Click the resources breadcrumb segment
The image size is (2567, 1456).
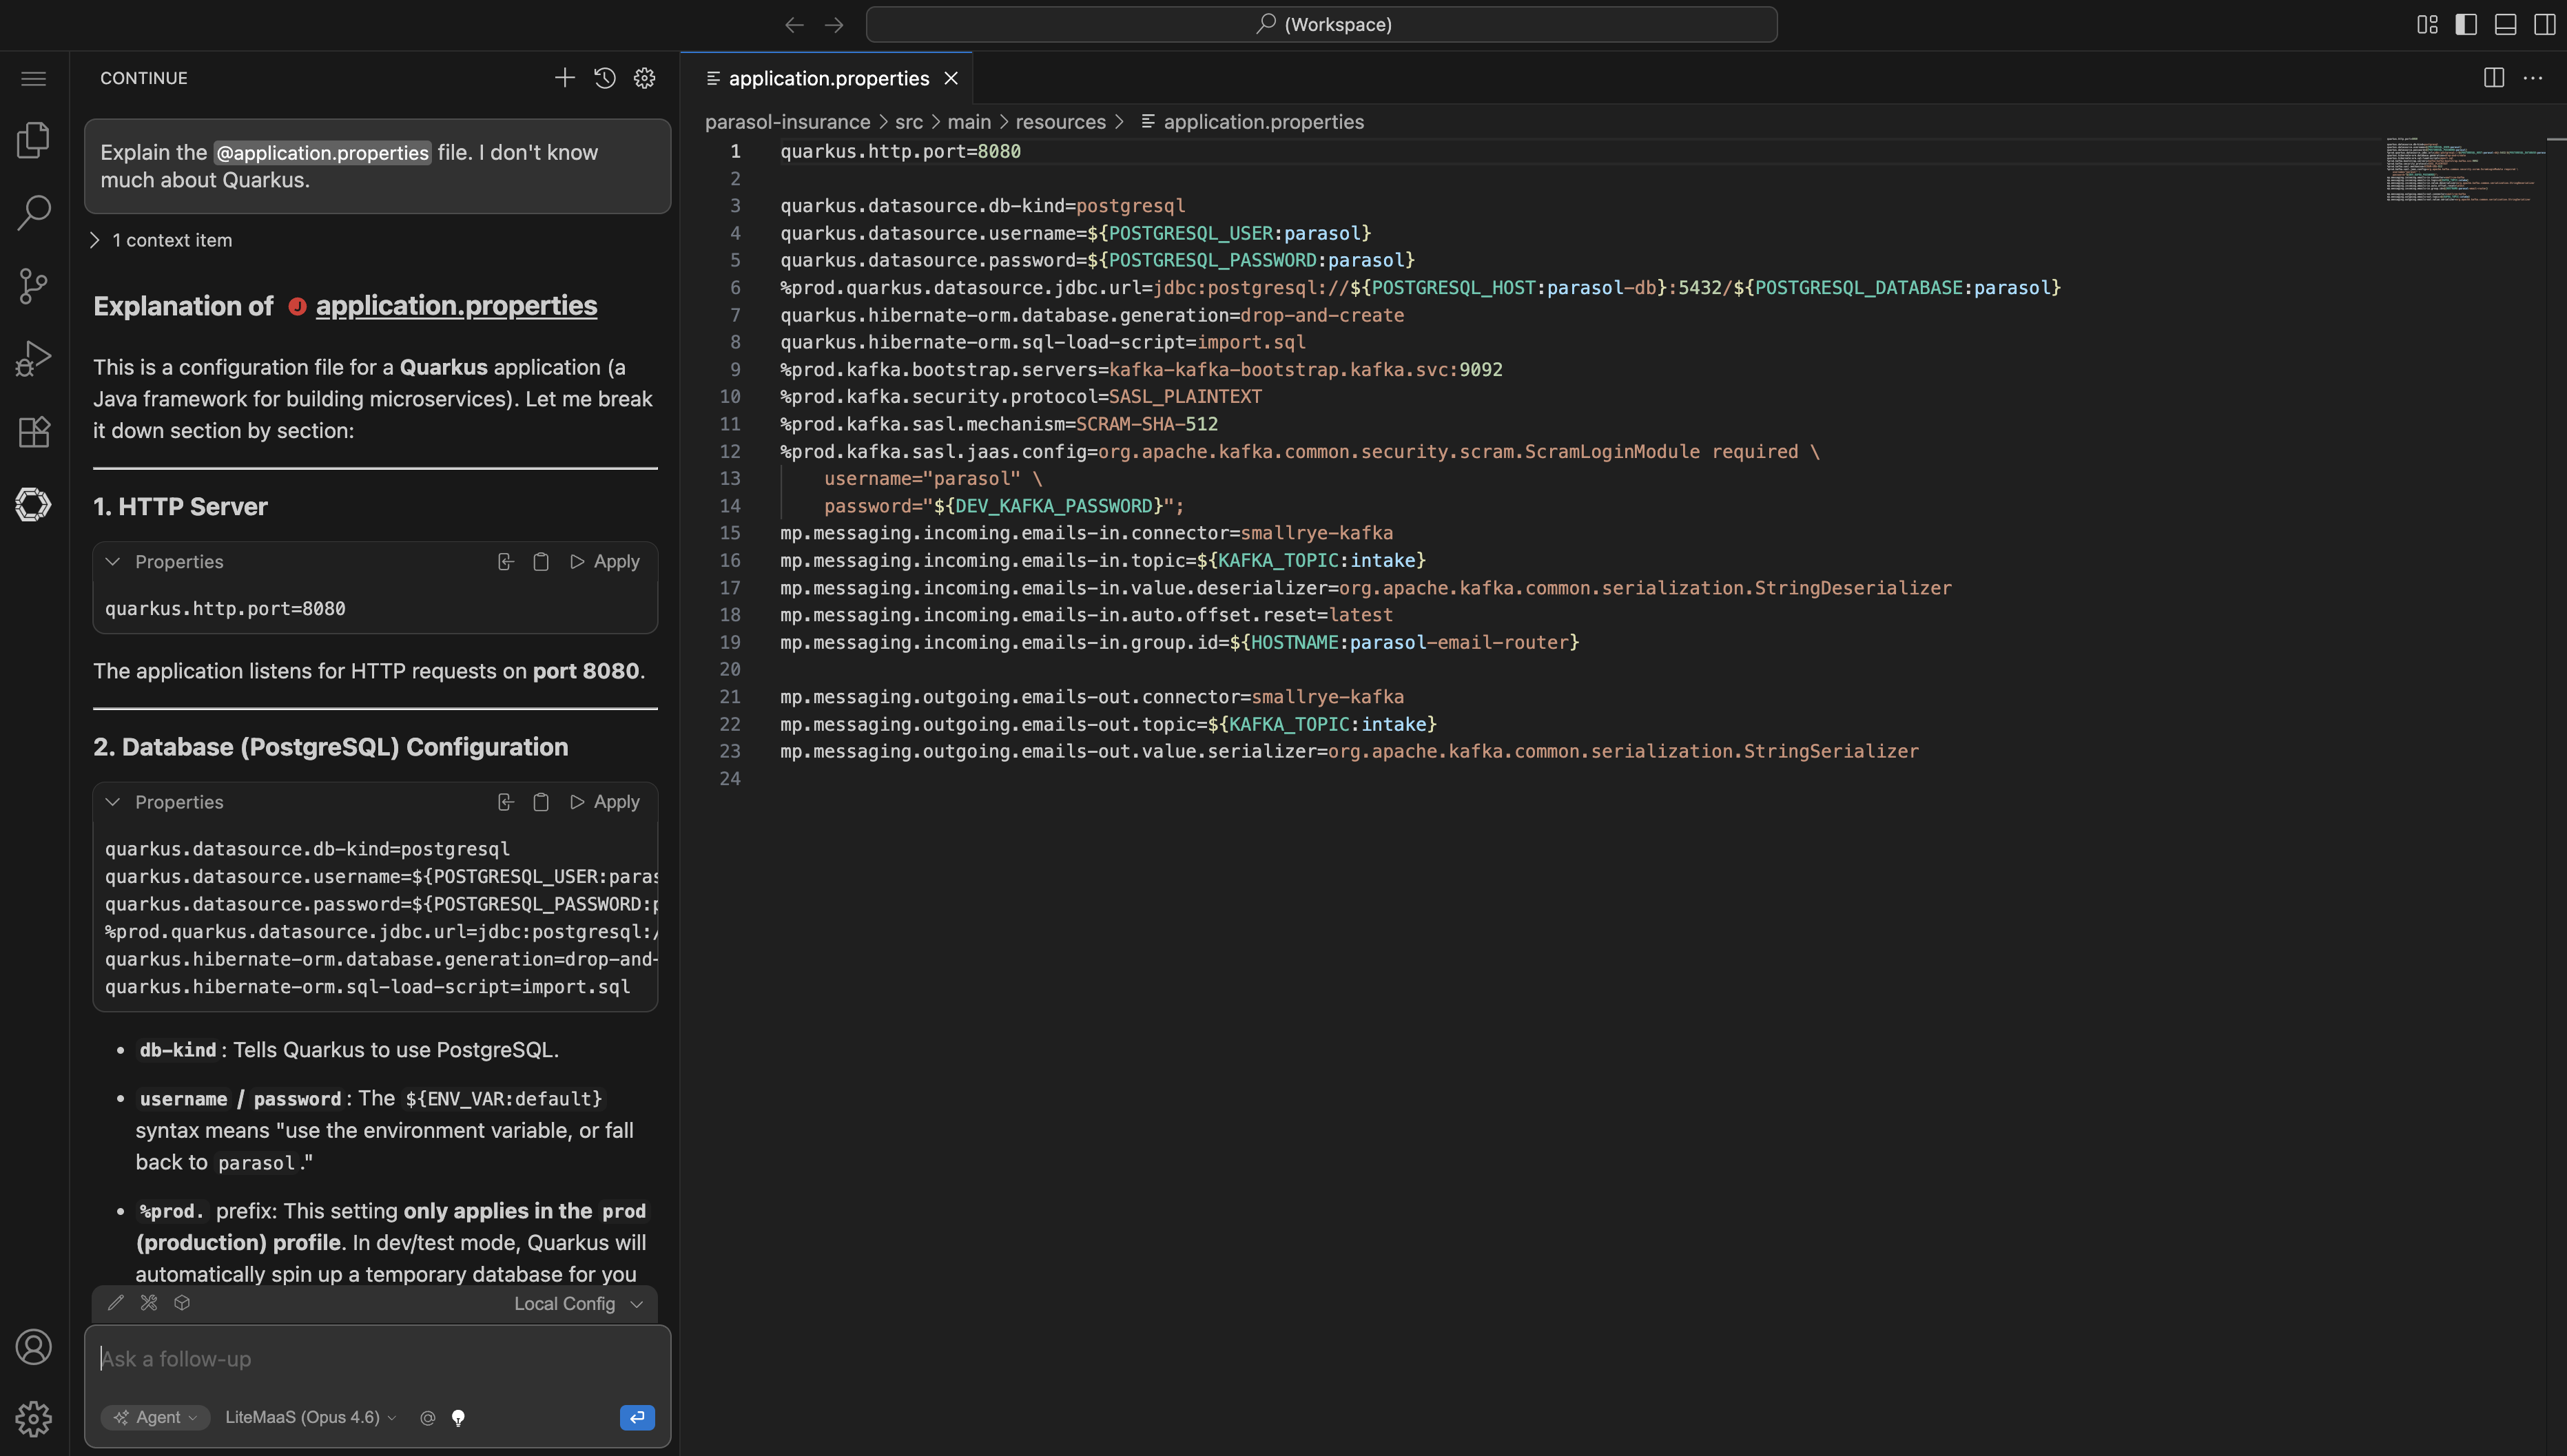pos(1060,122)
